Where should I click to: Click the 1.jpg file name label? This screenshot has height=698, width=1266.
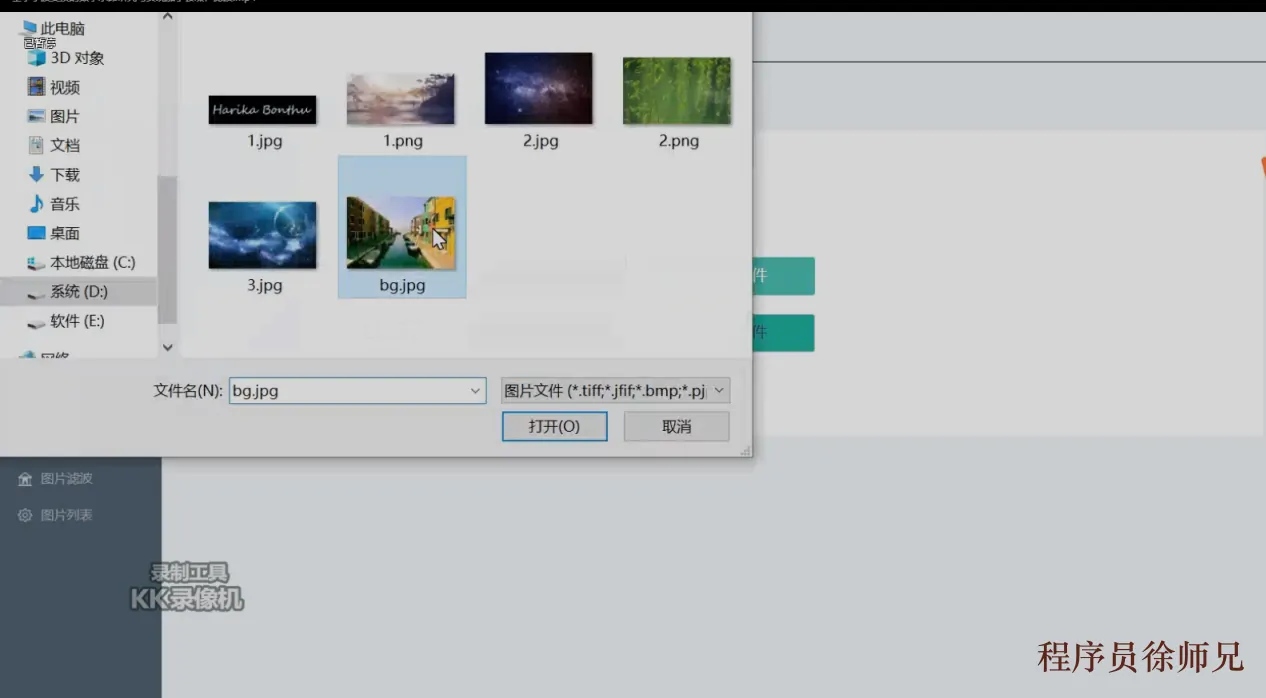point(265,141)
